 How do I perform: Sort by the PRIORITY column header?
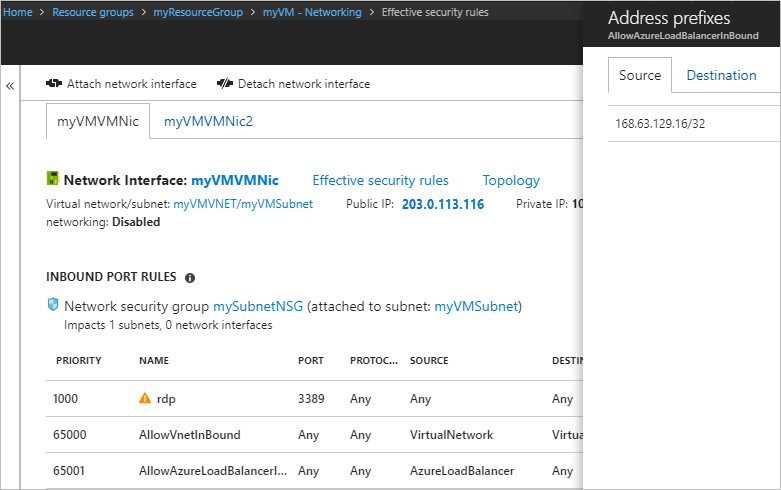(79, 360)
